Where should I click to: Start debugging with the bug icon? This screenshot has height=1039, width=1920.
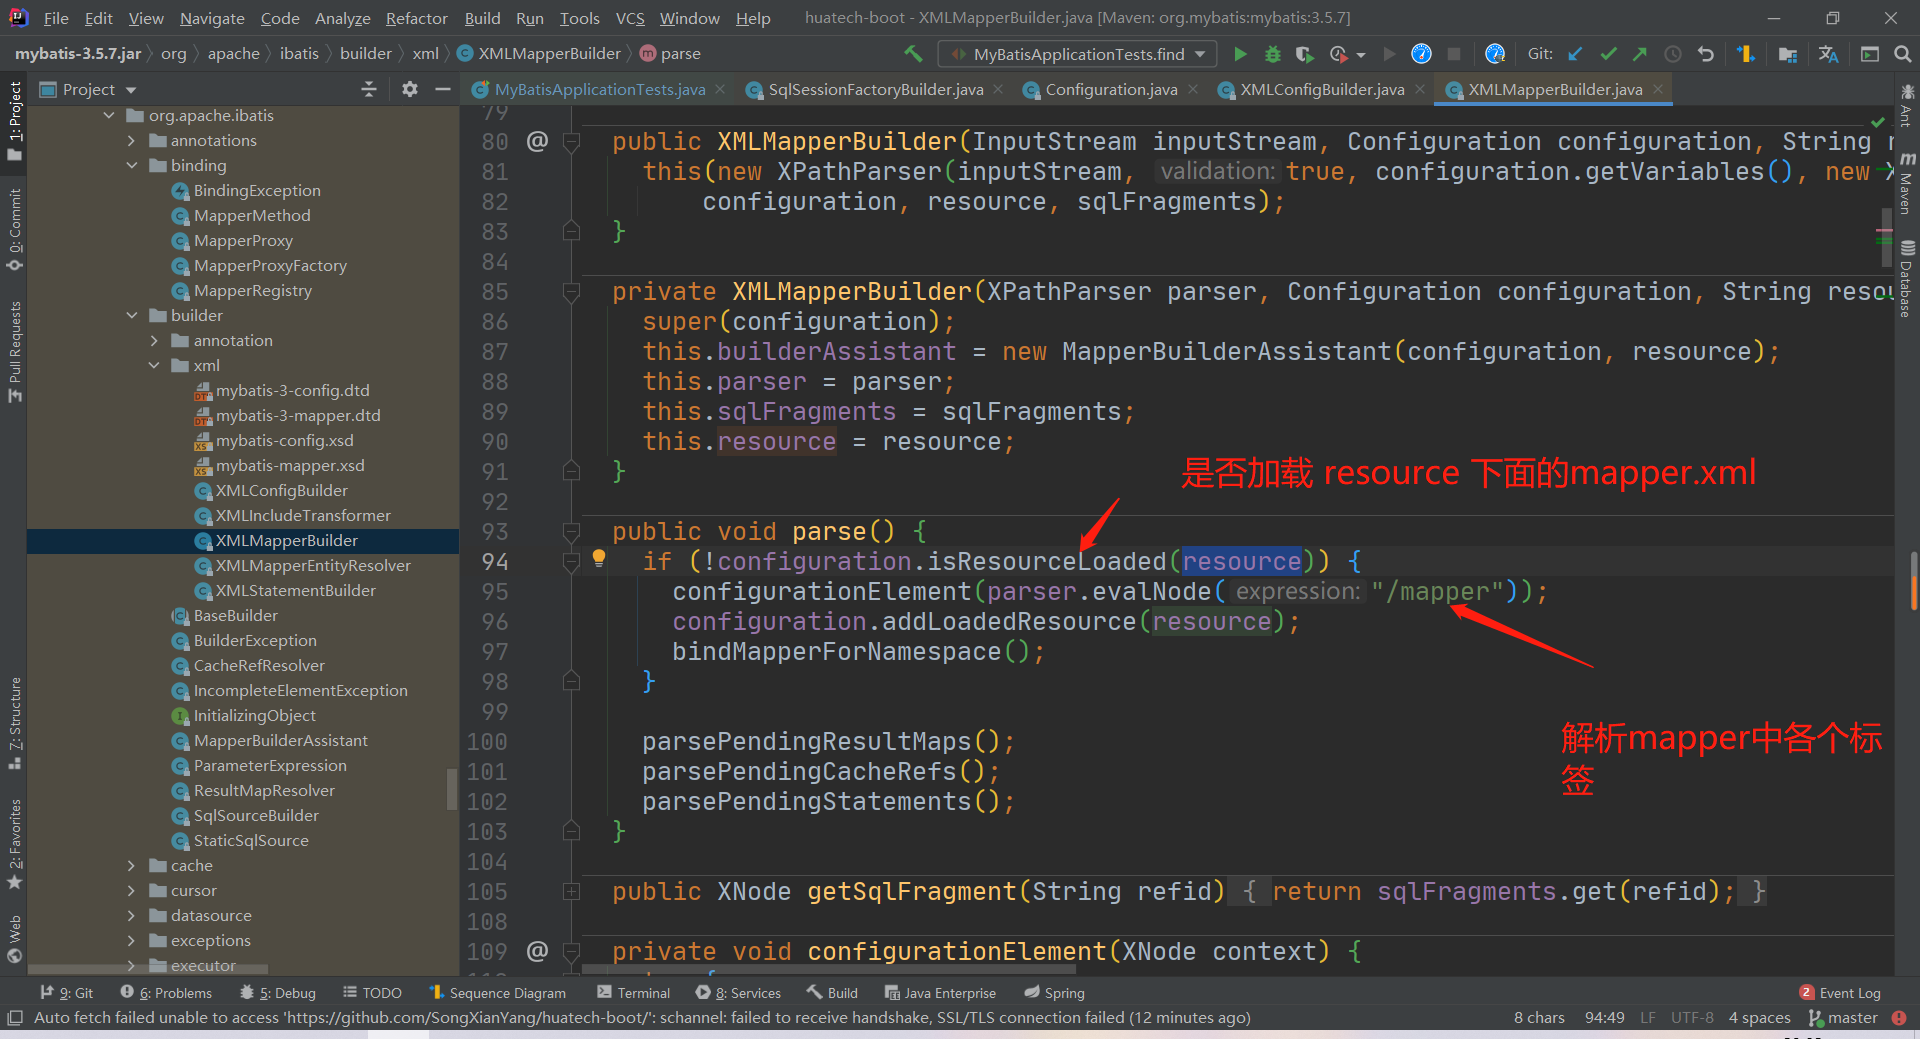click(x=1273, y=54)
